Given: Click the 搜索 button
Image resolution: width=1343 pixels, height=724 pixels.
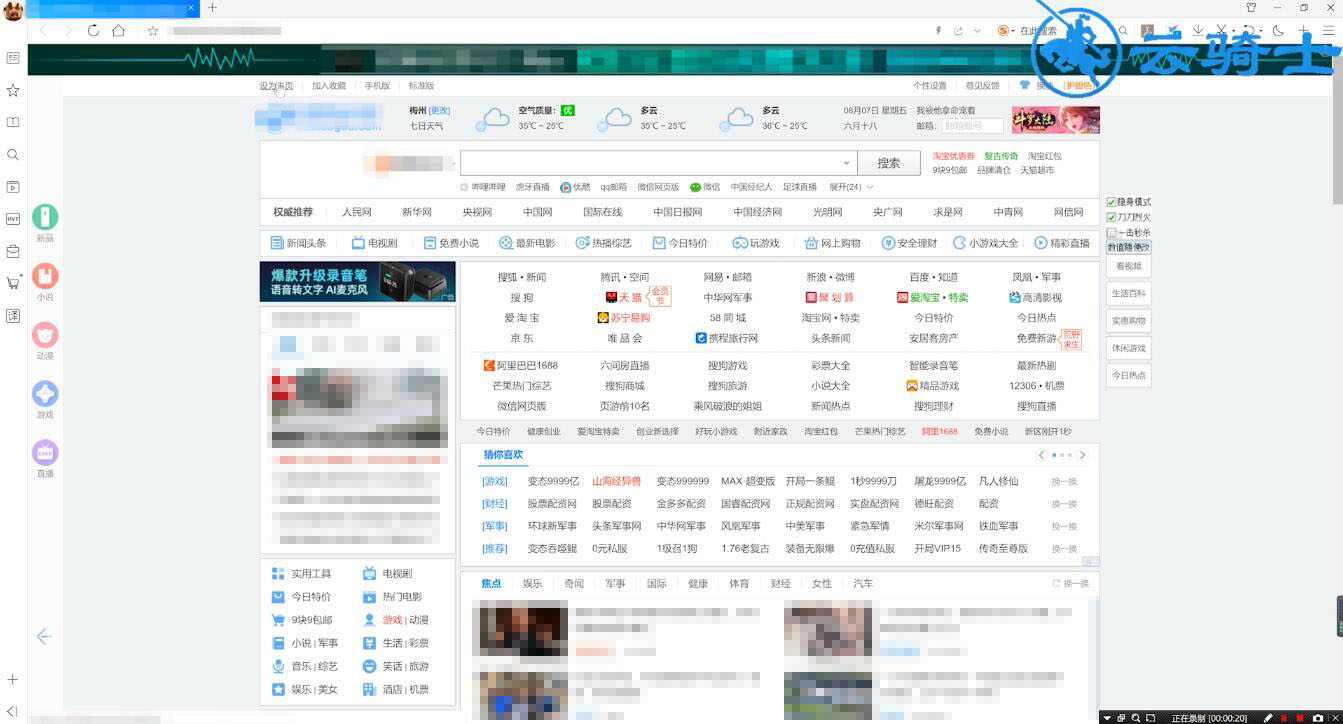Looking at the screenshot, I should click(889, 163).
